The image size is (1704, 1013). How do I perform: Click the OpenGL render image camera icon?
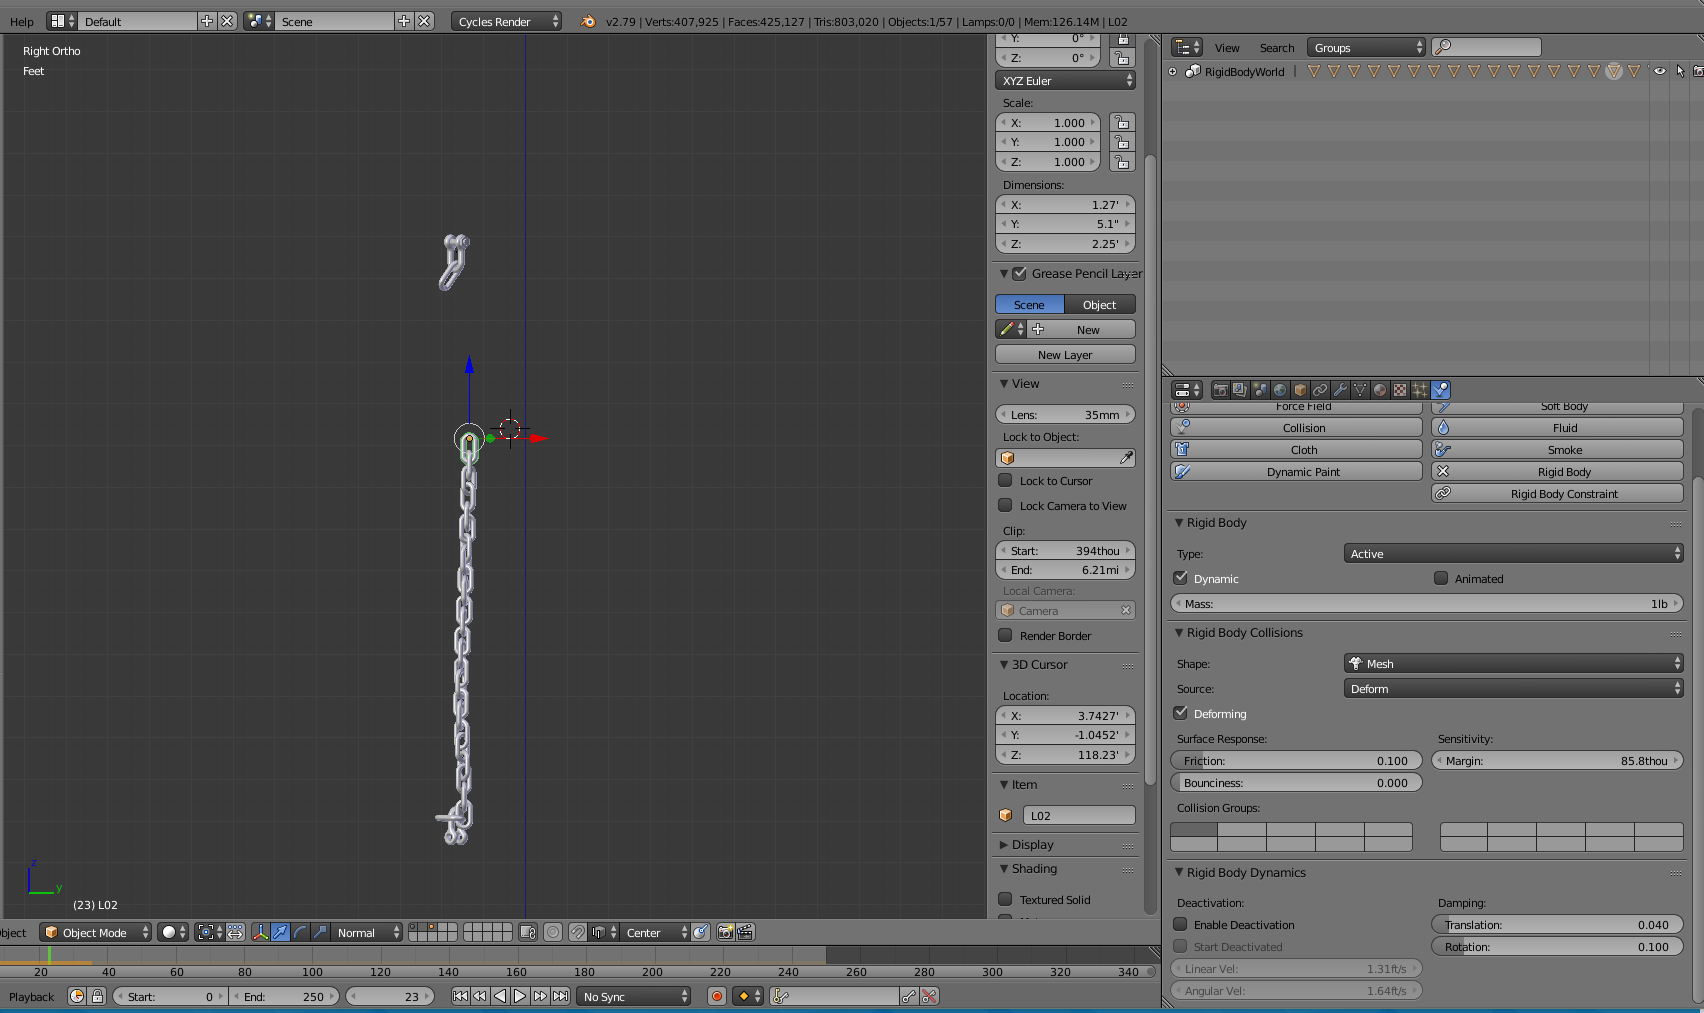(725, 932)
